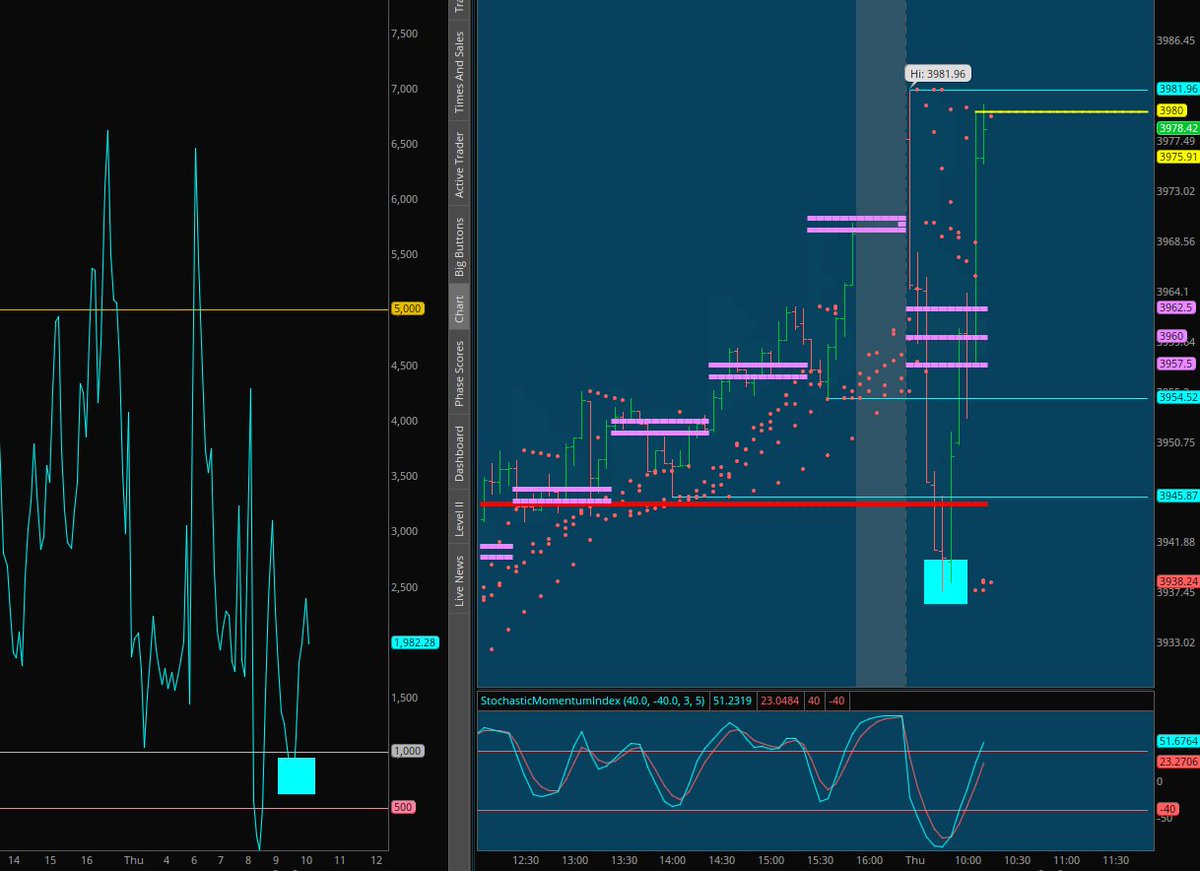Image resolution: width=1200 pixels, height=871 pixels.
Task: Click the cyan 51.6764 label on indicator axis
Action: pyautogui.click(x=1177, y=741)
